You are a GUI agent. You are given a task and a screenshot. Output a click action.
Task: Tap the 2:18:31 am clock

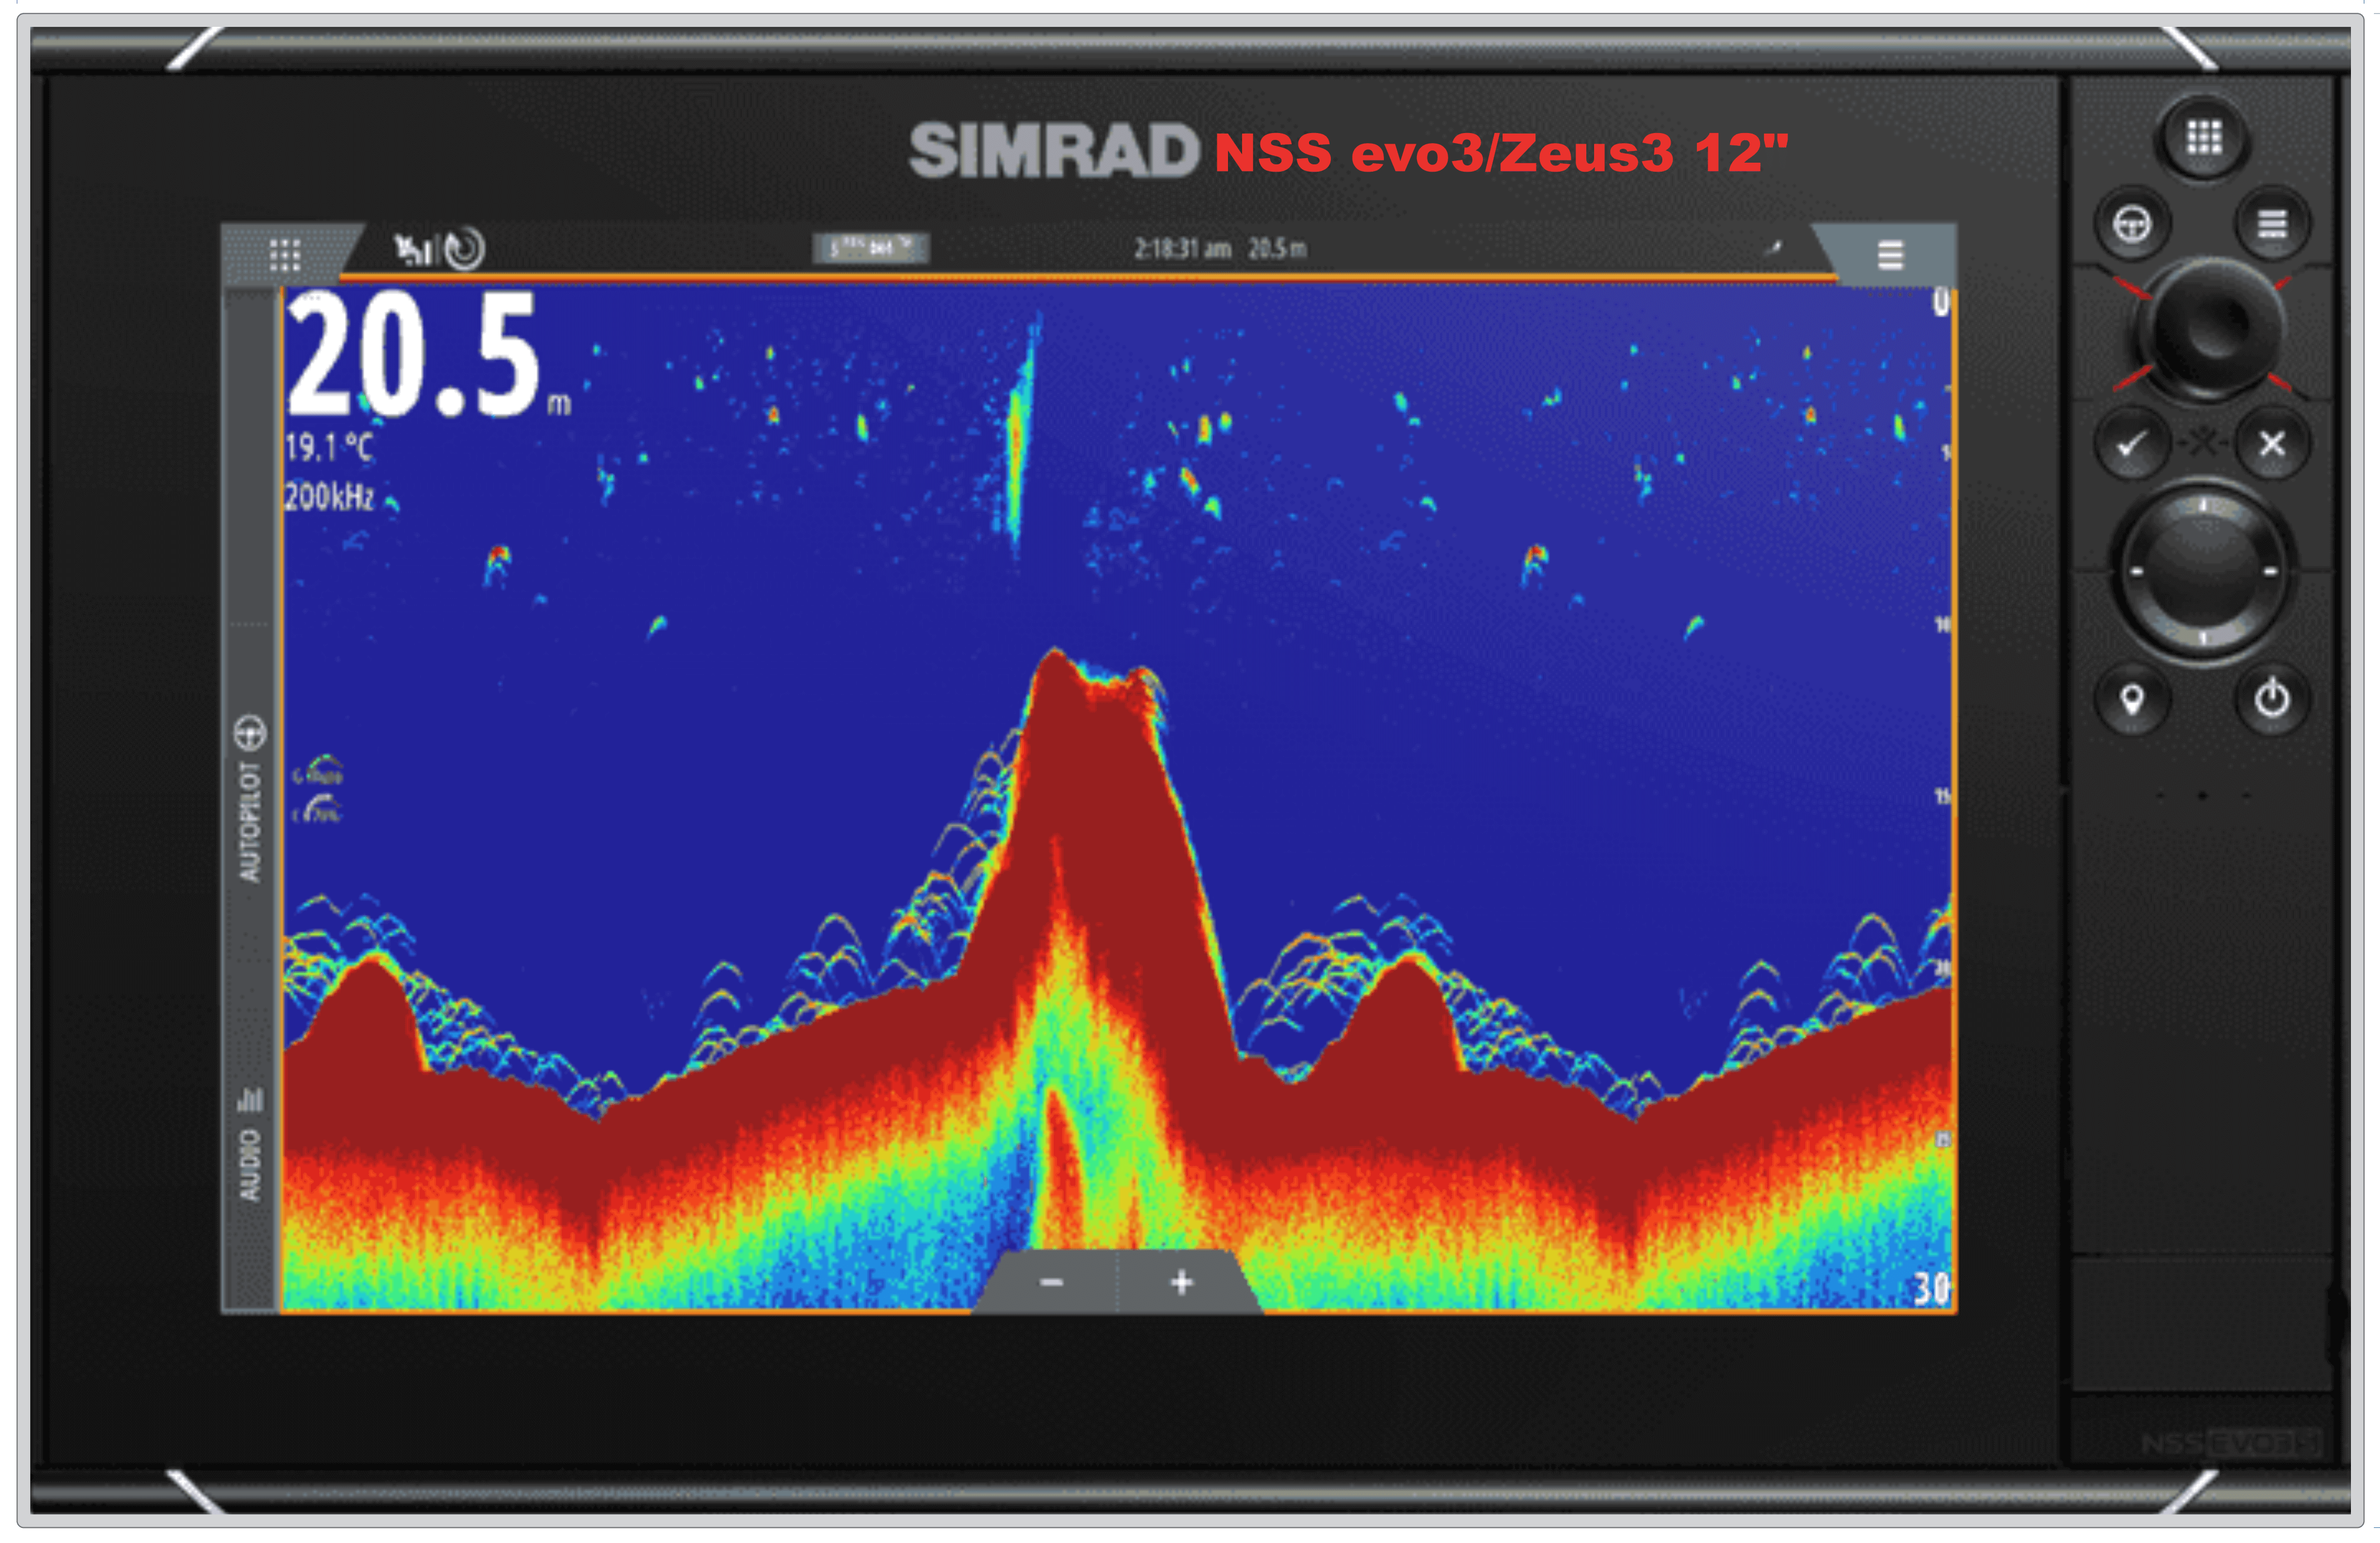[1182, 248]
